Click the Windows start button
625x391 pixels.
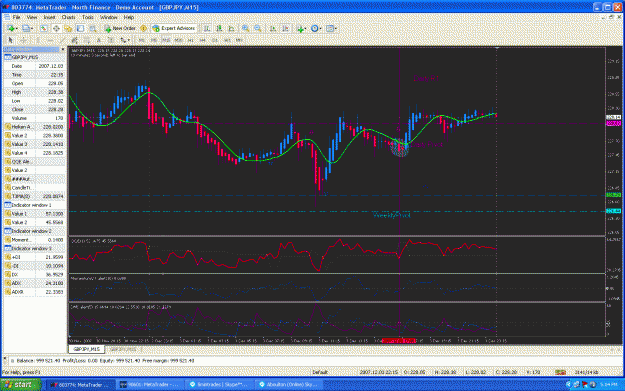point(20,385)
